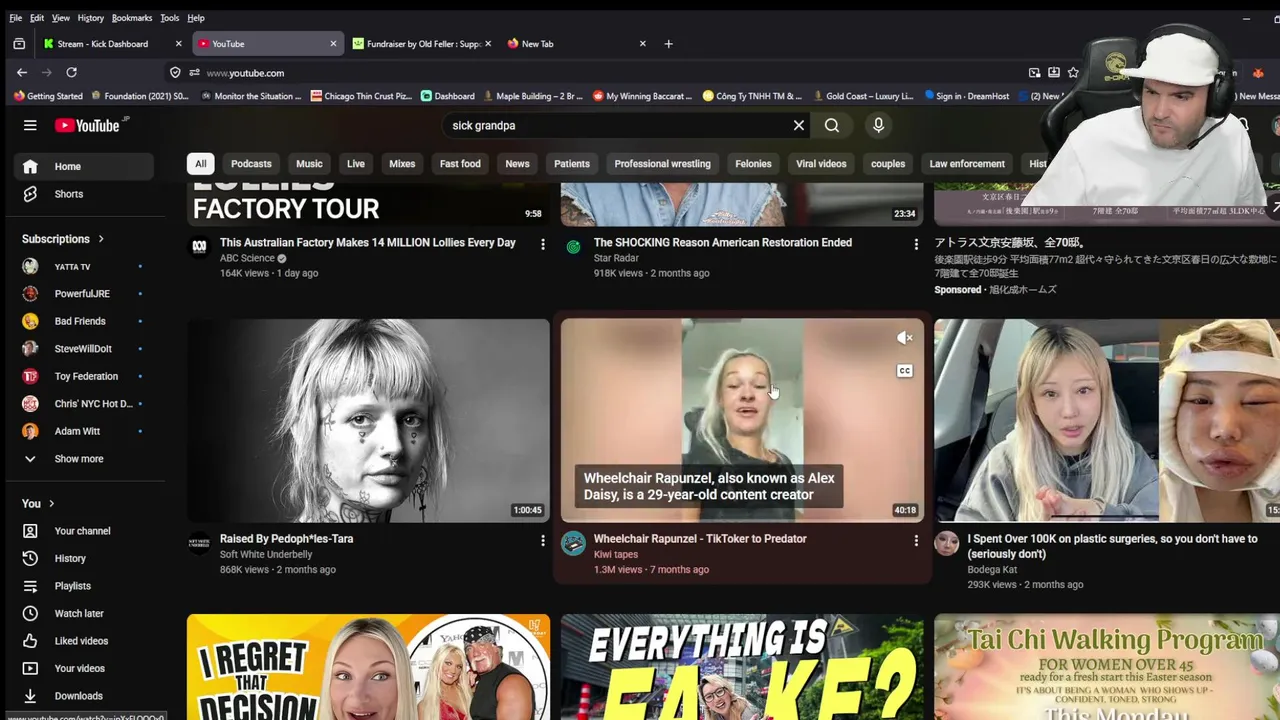
Task: Select the couples filter chip
Action: (888, 164)
